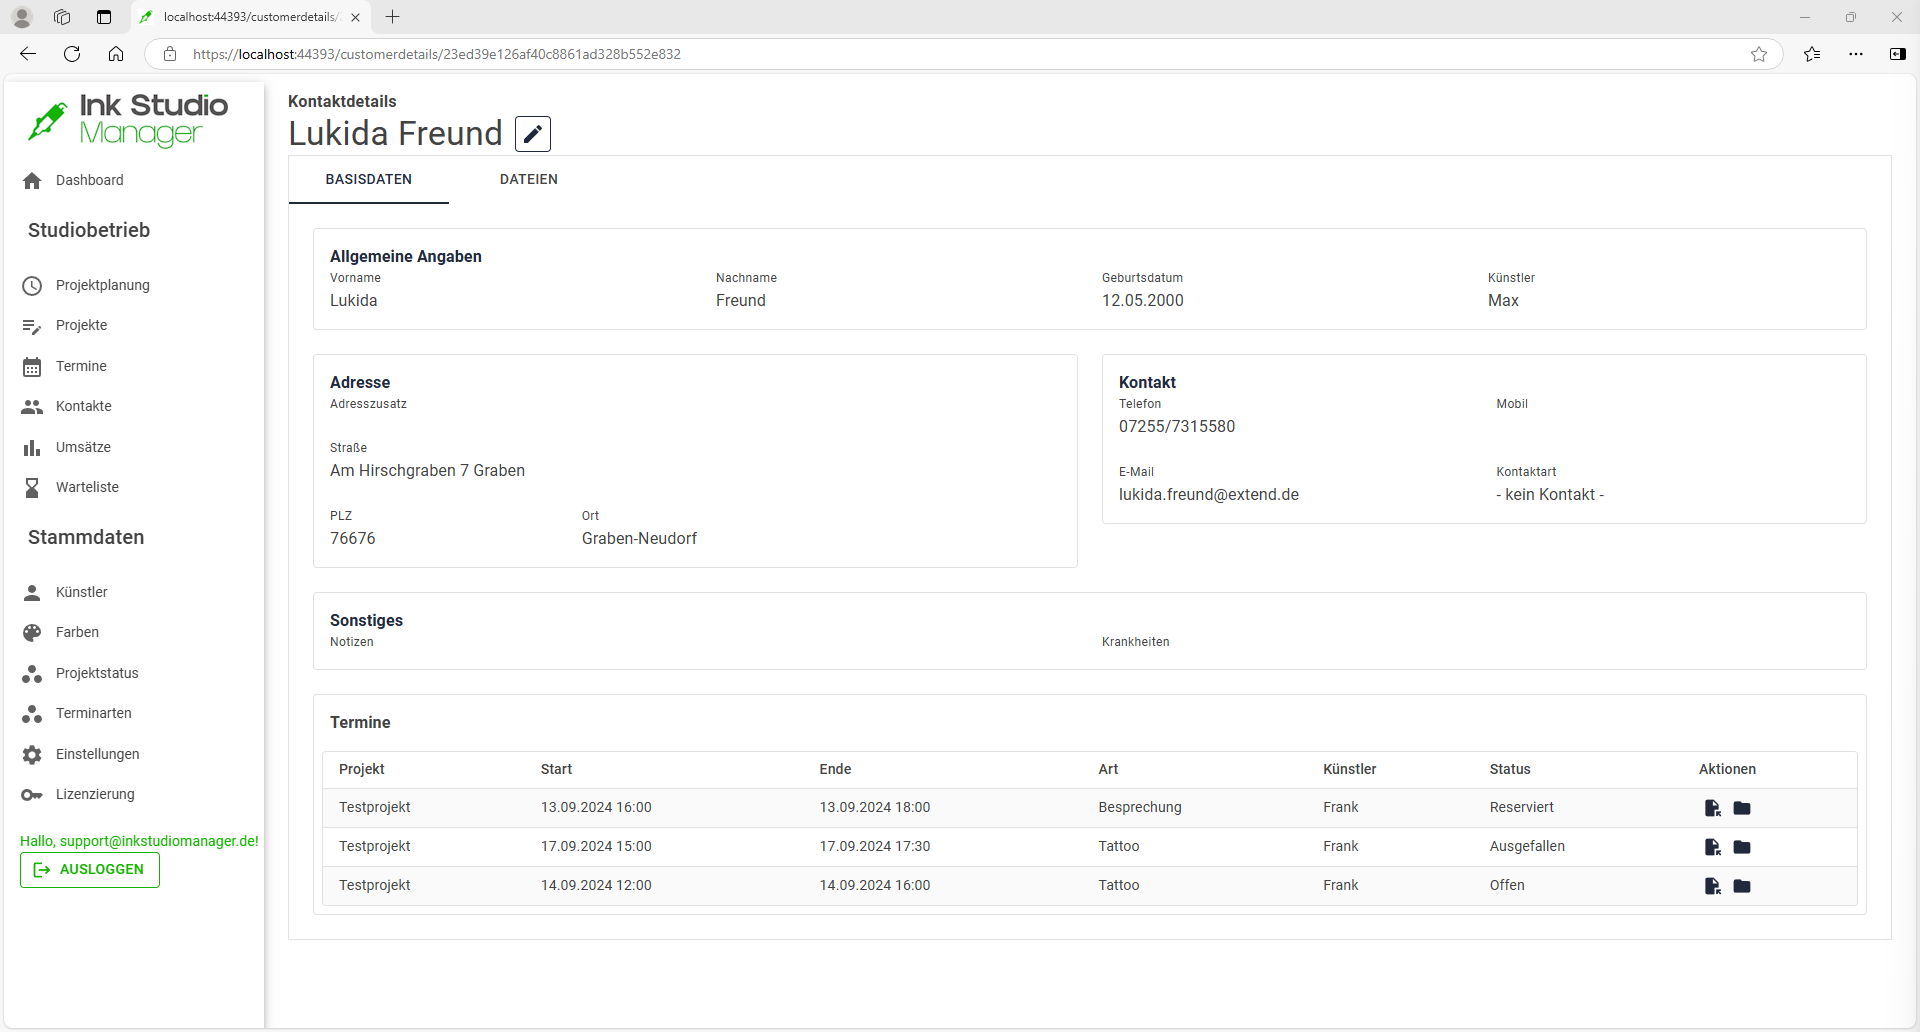Open folder action for 14.09.2024 Offen appointment
This screenshot has height=1032, width=1920.
tap(1742, 886)
